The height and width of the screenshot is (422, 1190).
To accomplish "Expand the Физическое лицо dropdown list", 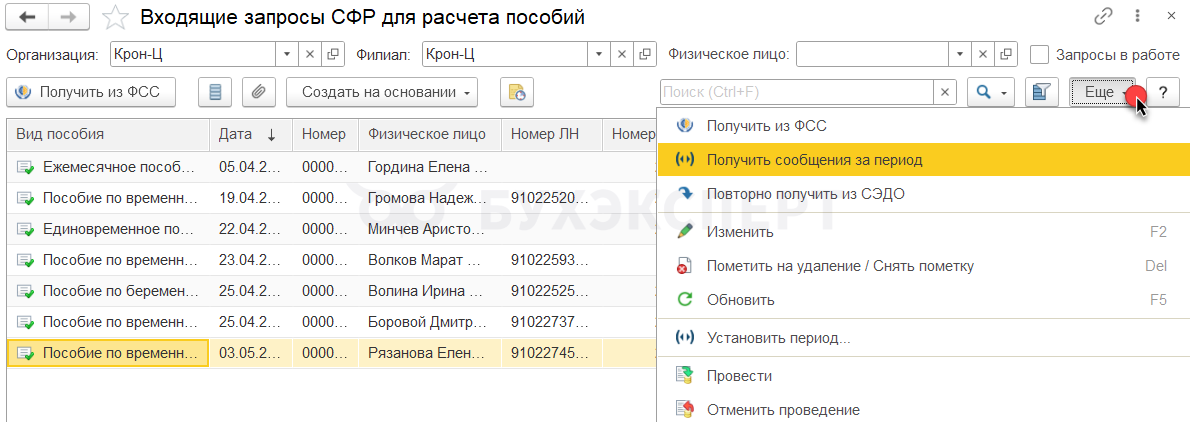I will coord(961,55).
